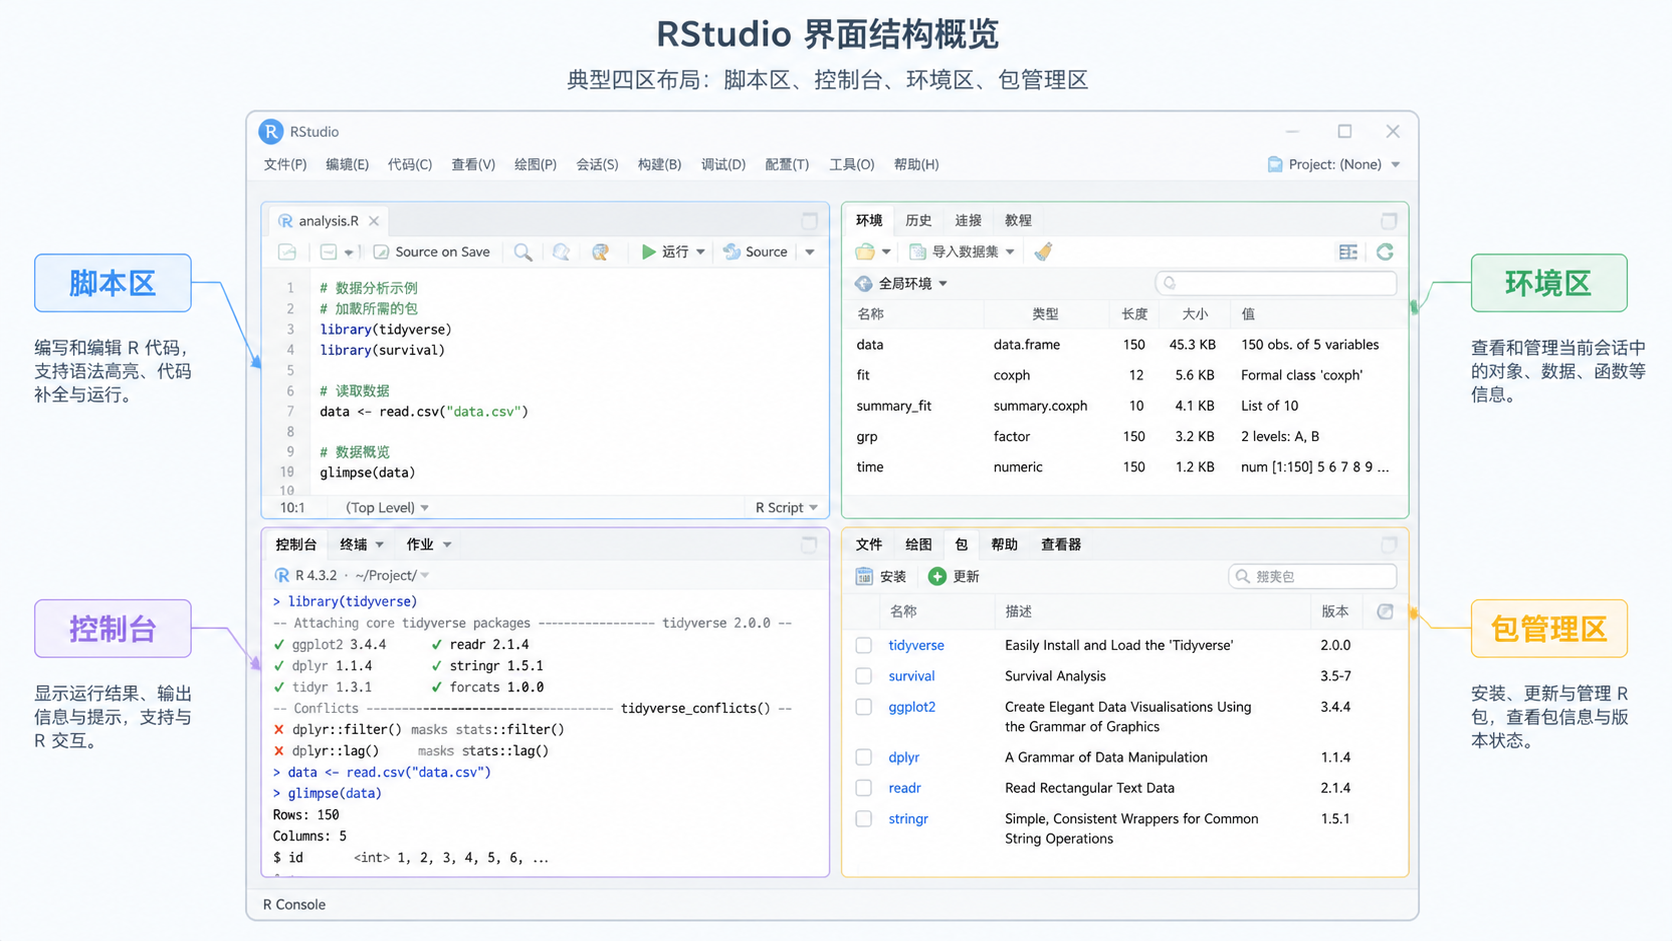This screenshot has width=1672, height=941.
Task: Maximize the environment pane via corner icon
Action: [1389, 221]
